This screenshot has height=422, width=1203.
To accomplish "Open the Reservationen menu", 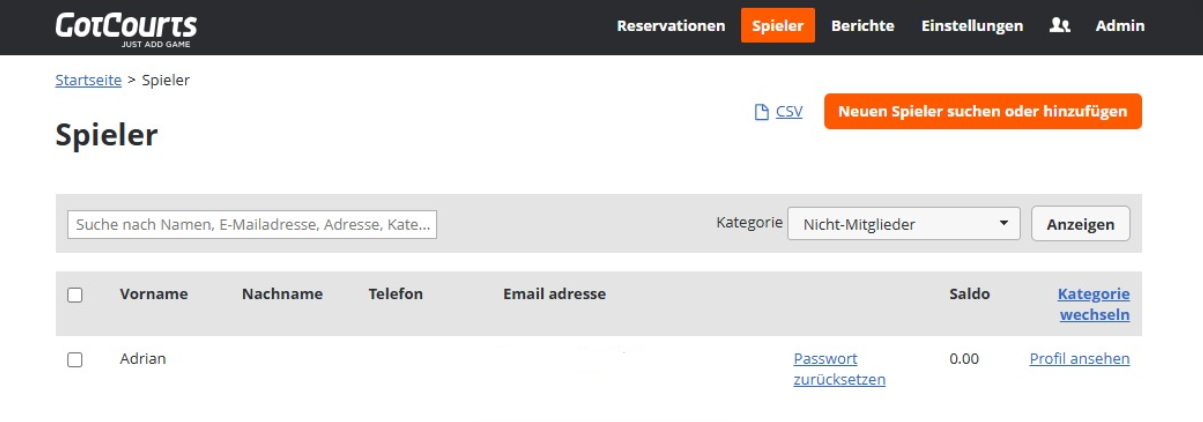I will tap(671, 26).
